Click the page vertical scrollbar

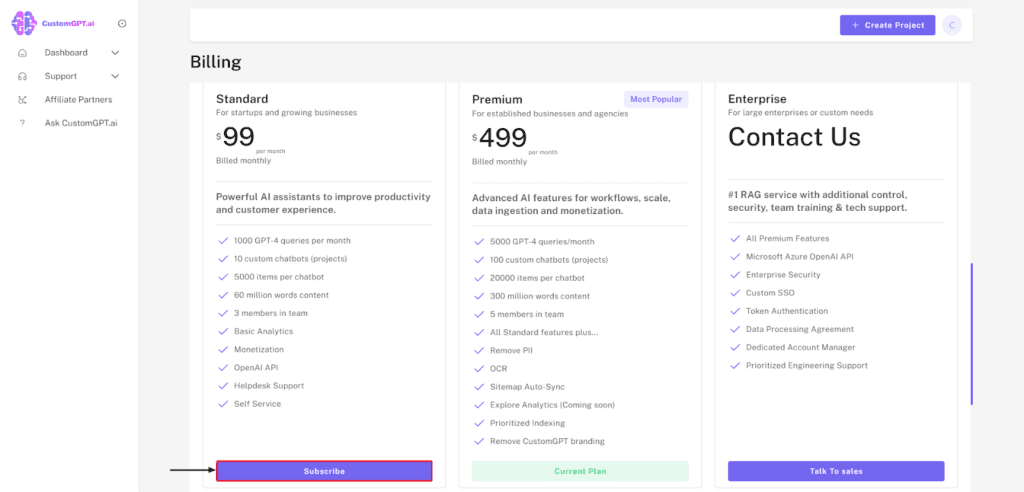pyautogui.click(x=972, y=333)
